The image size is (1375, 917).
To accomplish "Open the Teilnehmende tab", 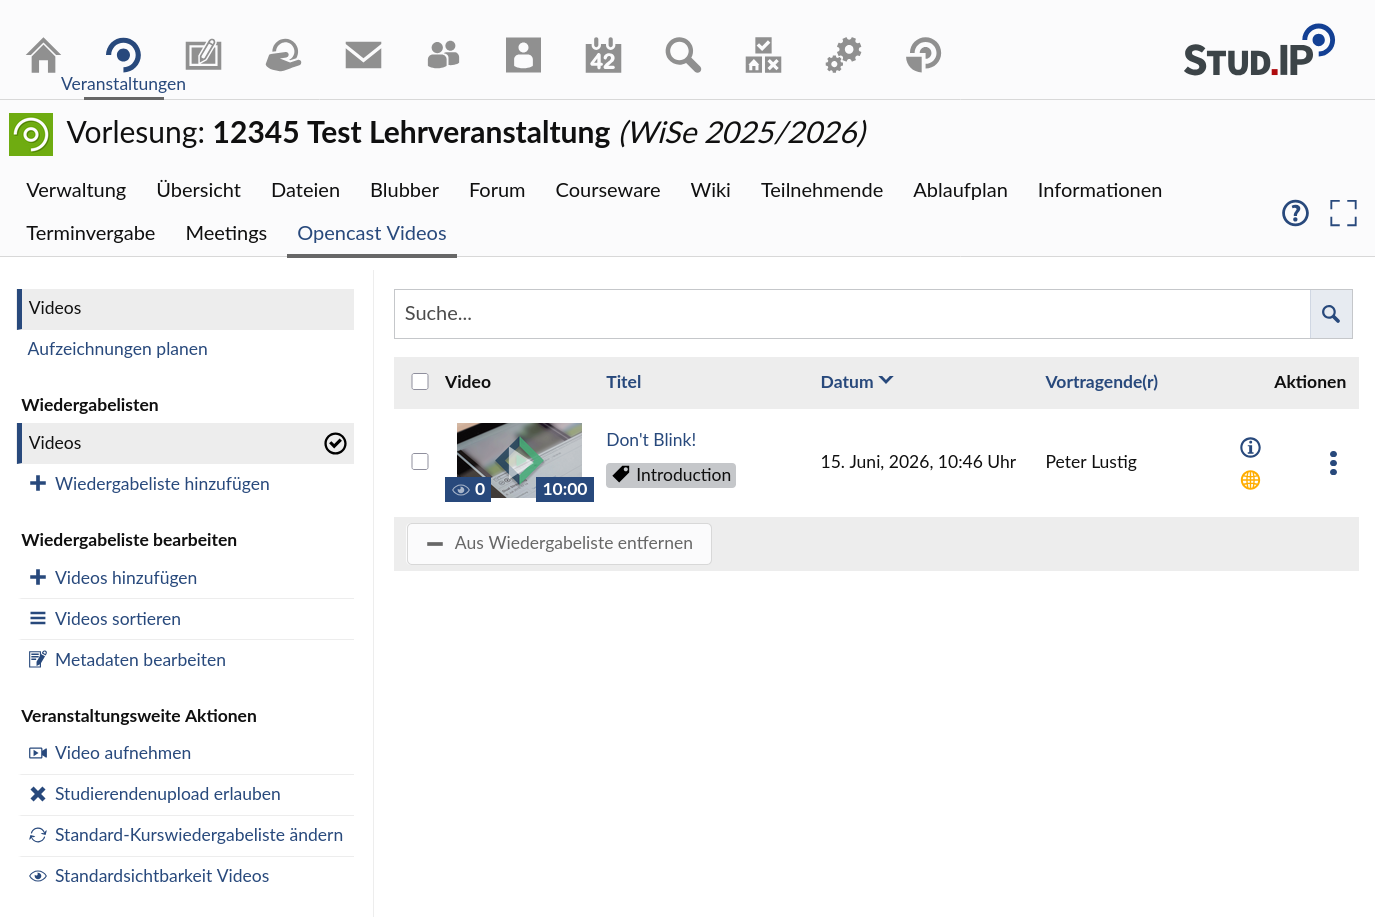I will point(821,190).
